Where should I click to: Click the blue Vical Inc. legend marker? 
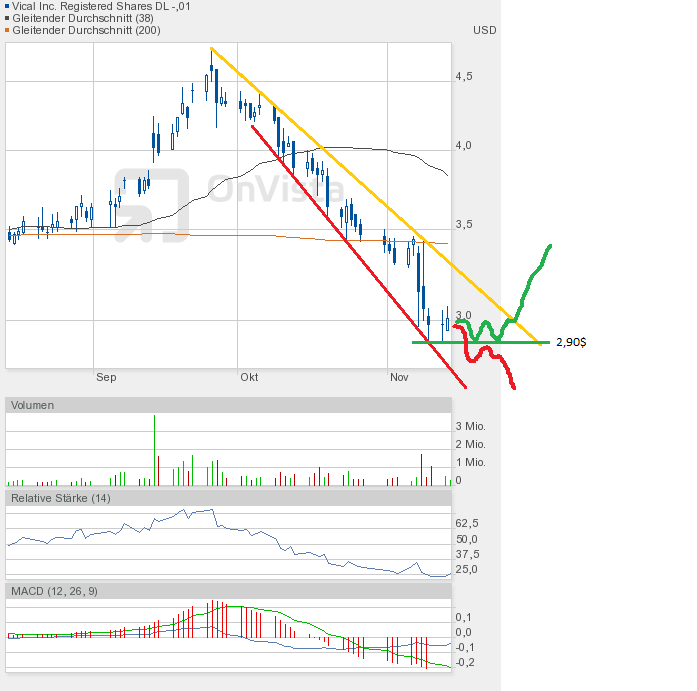click(8, 7)
